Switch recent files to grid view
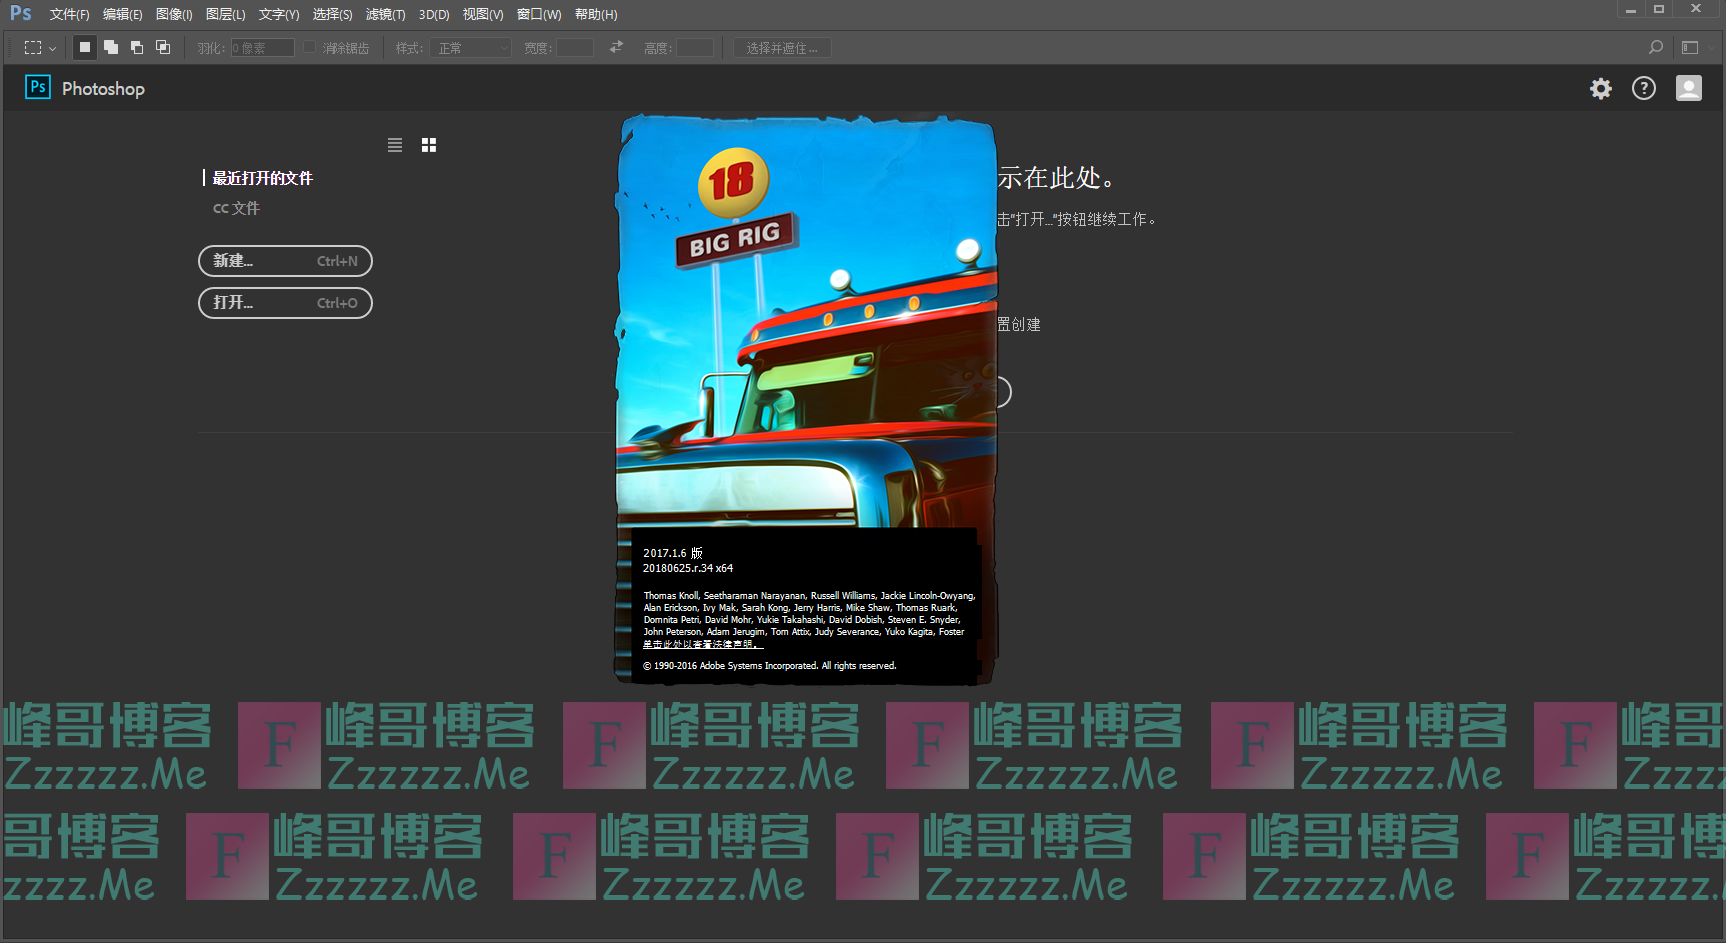The height and width of the screenshot is (943, 1726). point(429,145)
